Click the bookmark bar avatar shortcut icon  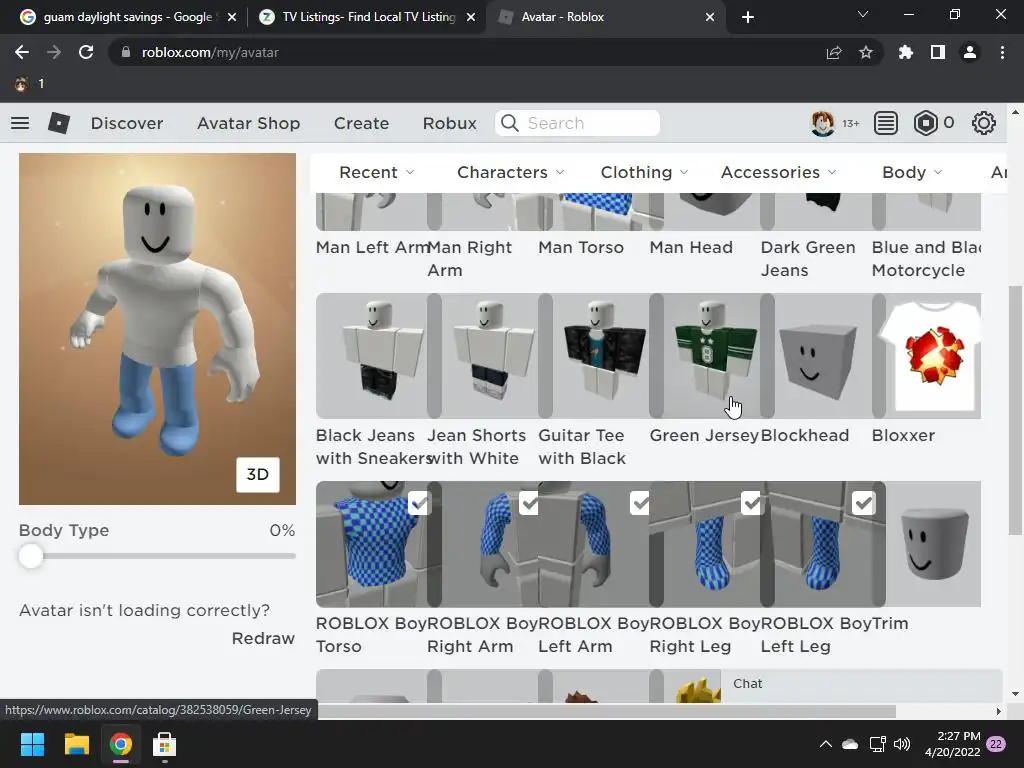(22, 84)
